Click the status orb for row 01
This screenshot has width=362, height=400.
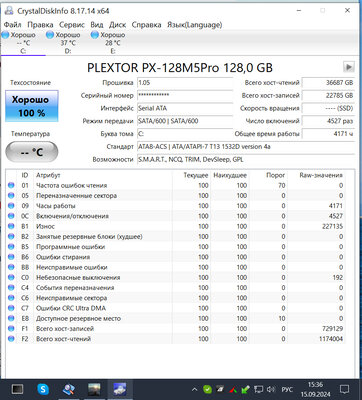(x=11, y=185)
